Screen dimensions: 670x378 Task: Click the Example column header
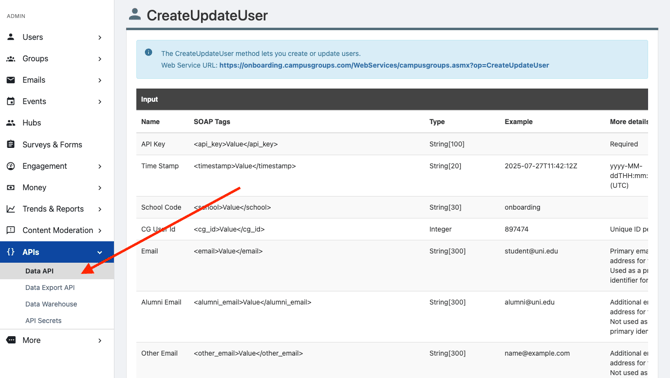518,122
